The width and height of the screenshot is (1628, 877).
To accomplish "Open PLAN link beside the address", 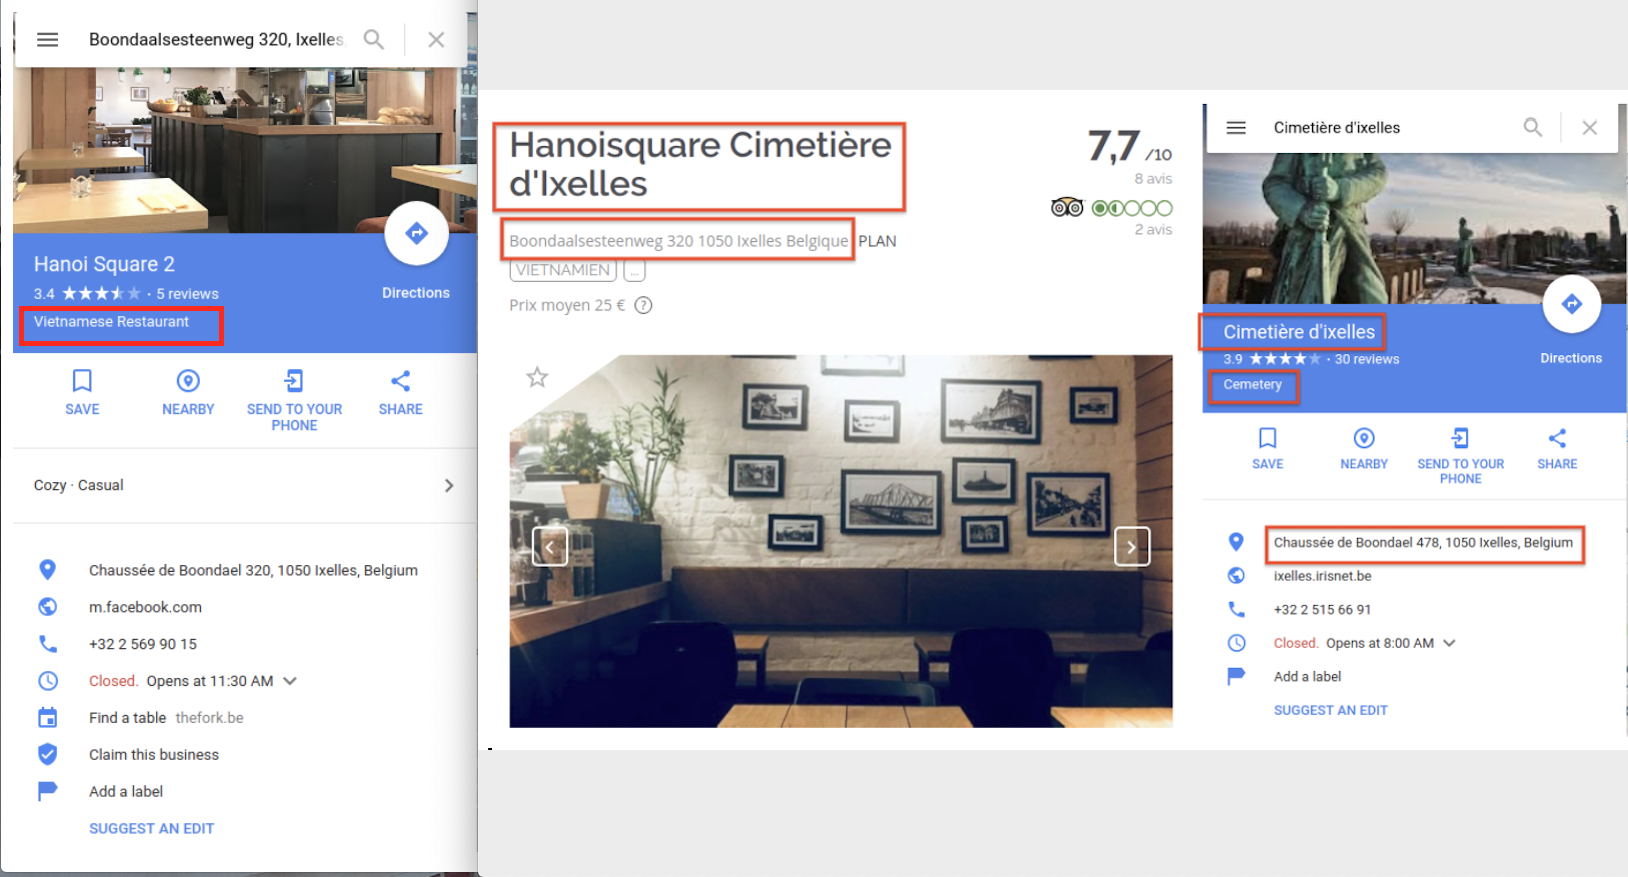I will click(x=877, y=241).
